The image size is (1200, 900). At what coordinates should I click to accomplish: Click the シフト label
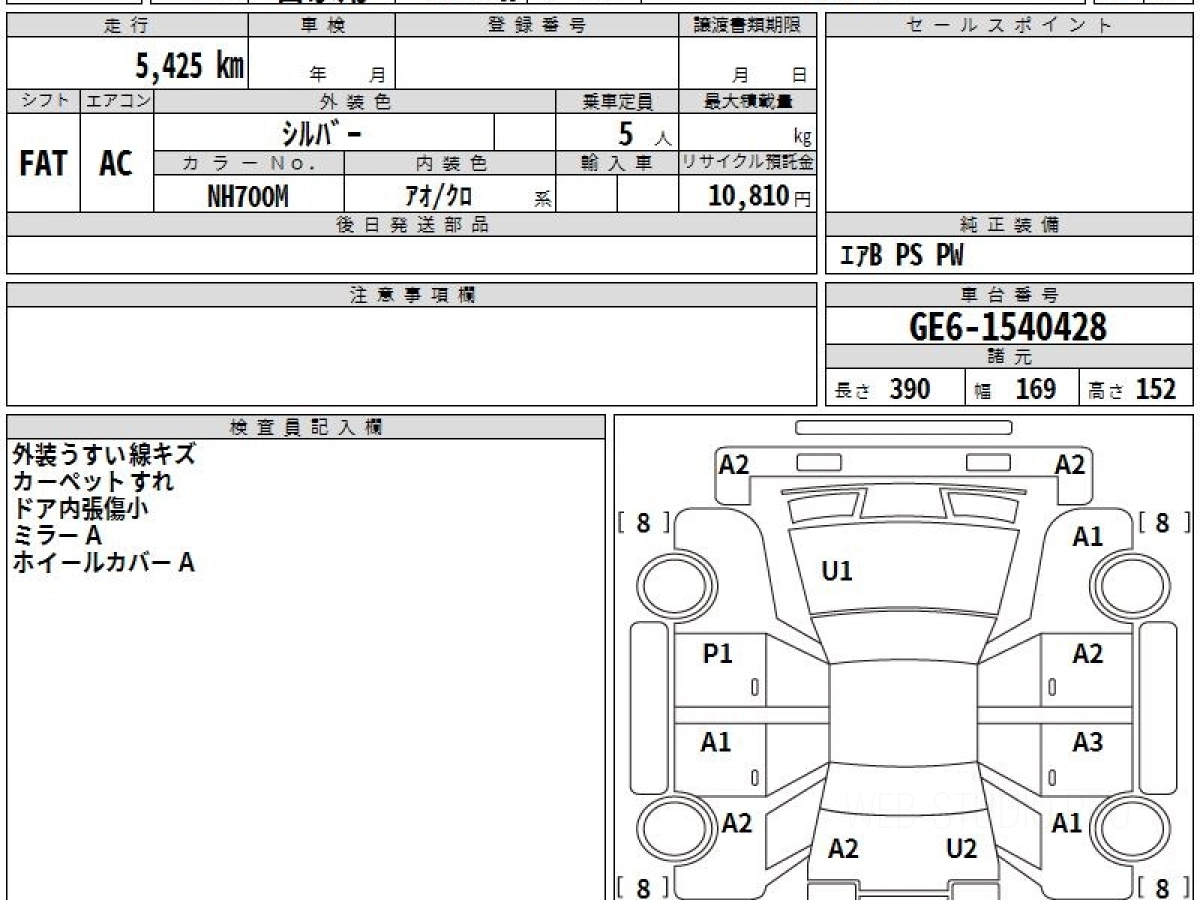[44, 101]
